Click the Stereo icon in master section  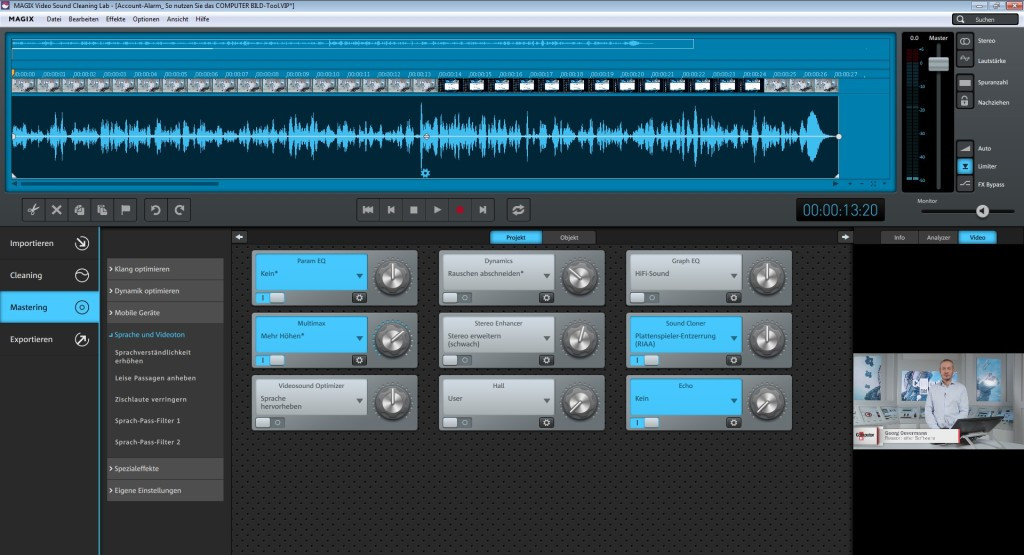click(x=965, y=41)
